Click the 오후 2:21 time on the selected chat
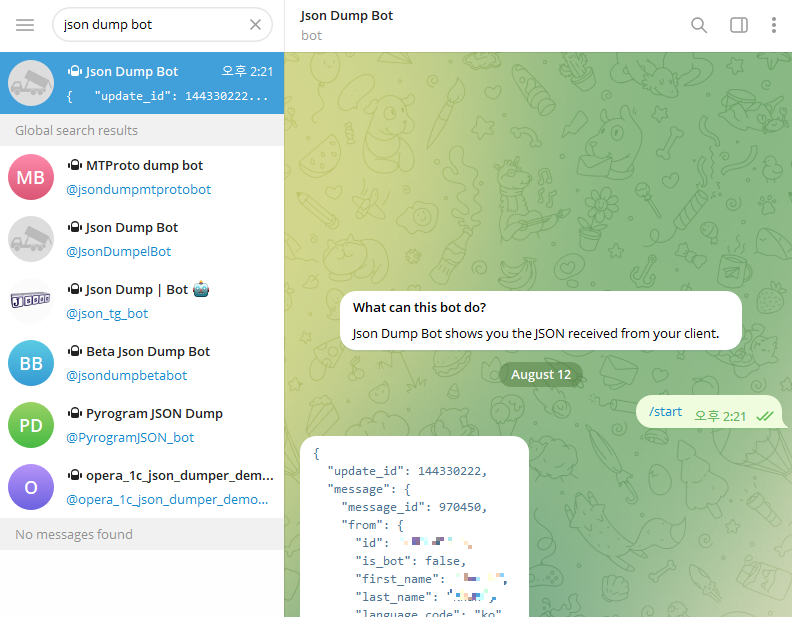Viewport: 792px width, 617px height. 247,72
